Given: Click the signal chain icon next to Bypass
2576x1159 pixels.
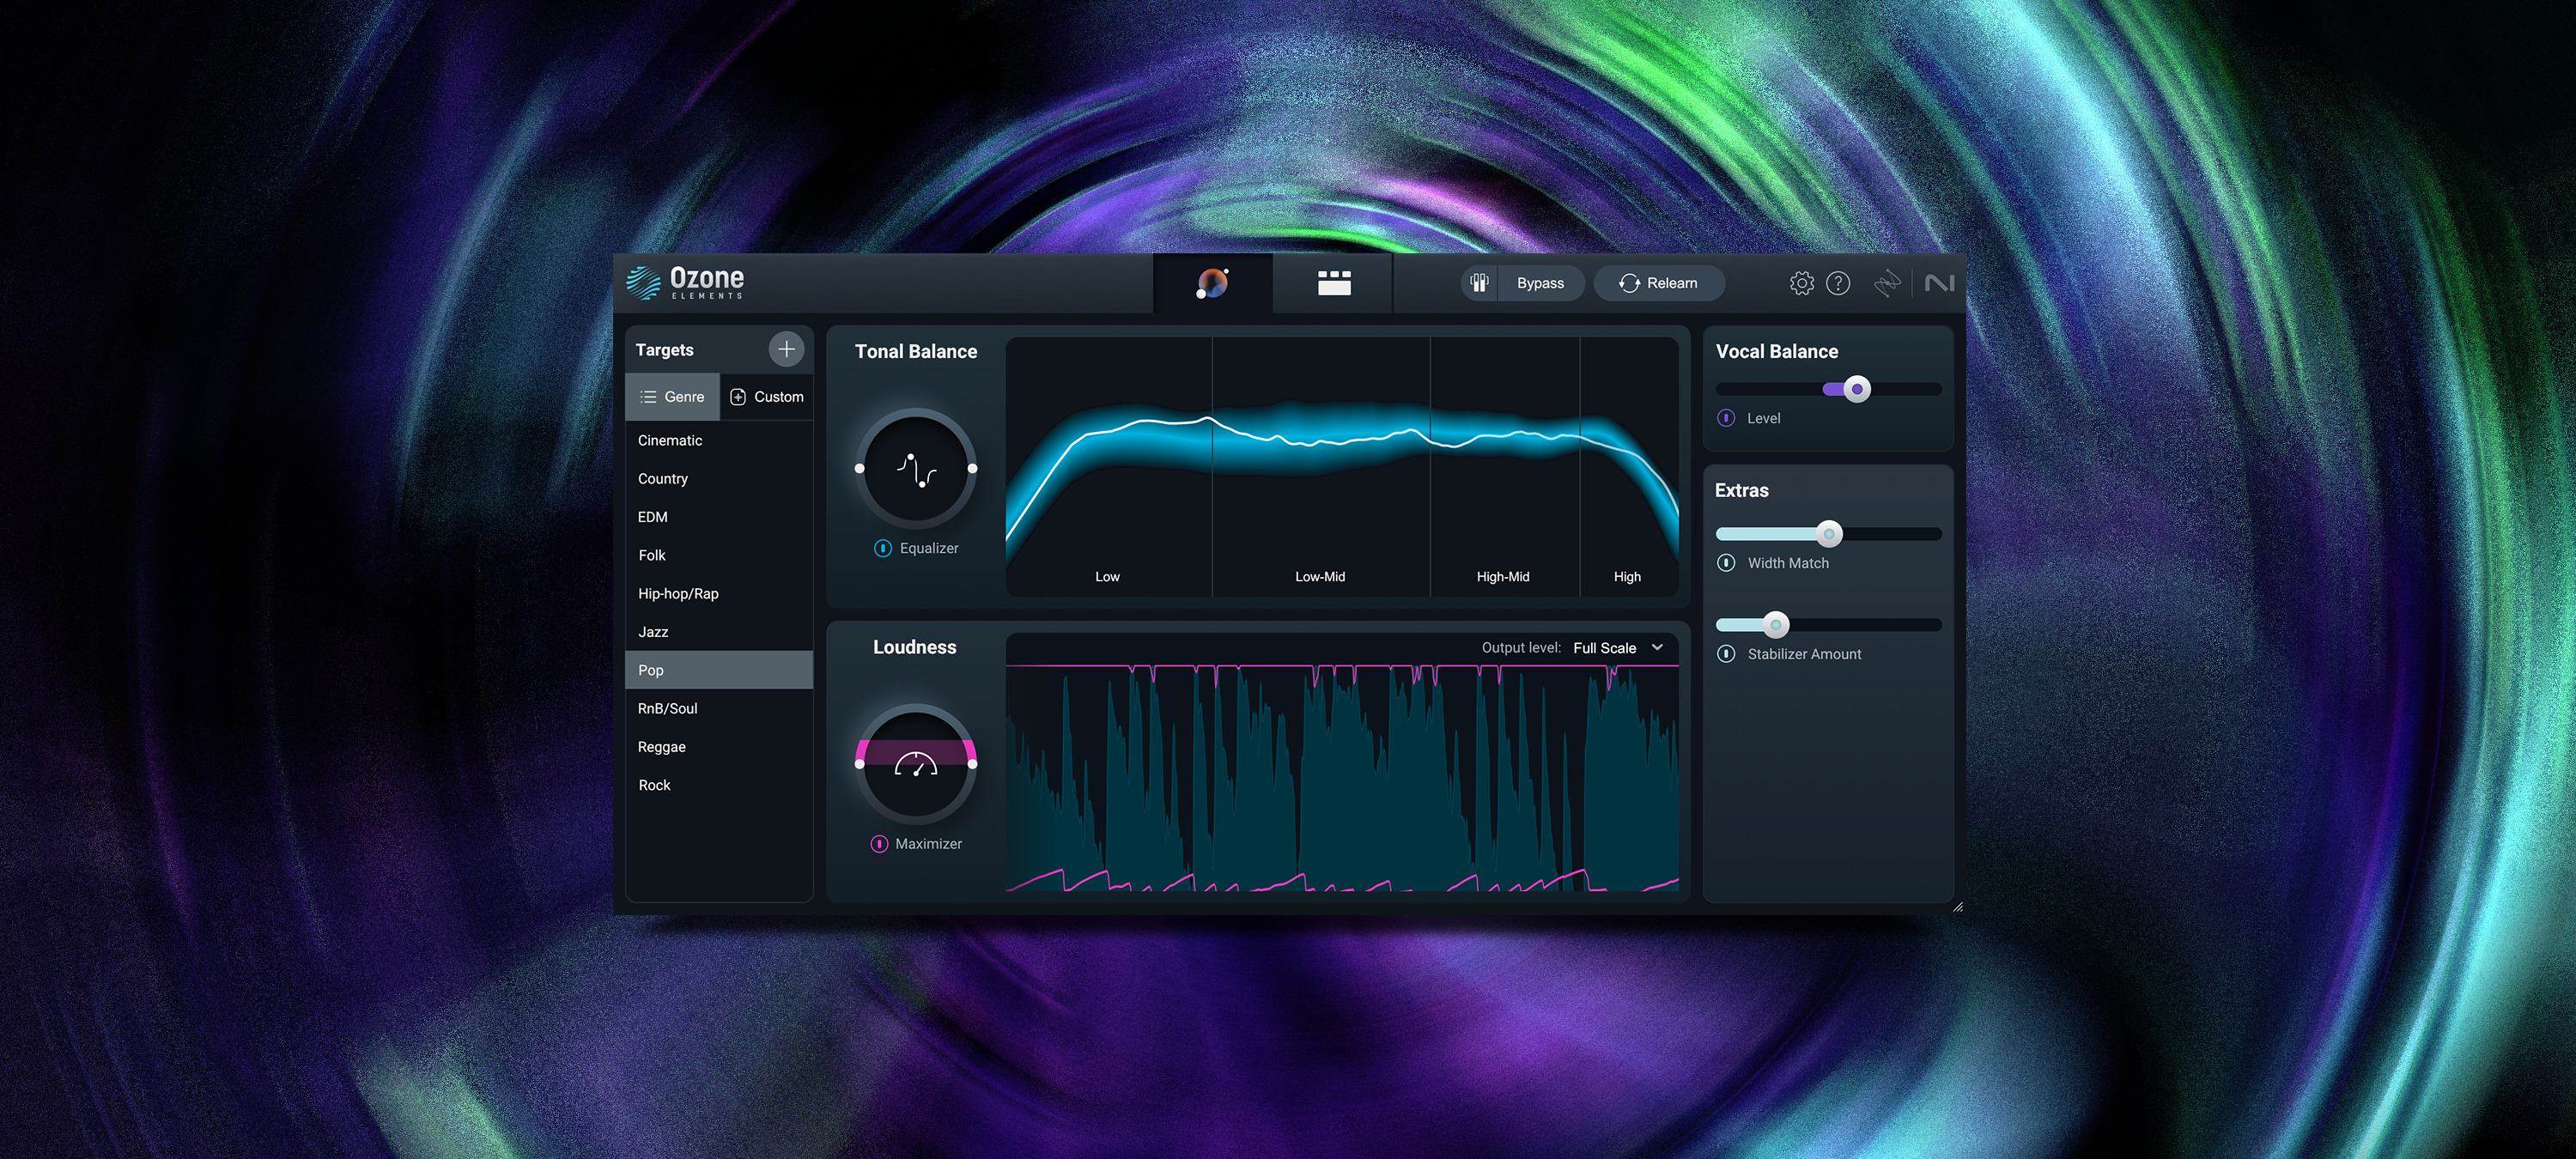Looking at the screenshot, I should click(x=1479, y=283).
